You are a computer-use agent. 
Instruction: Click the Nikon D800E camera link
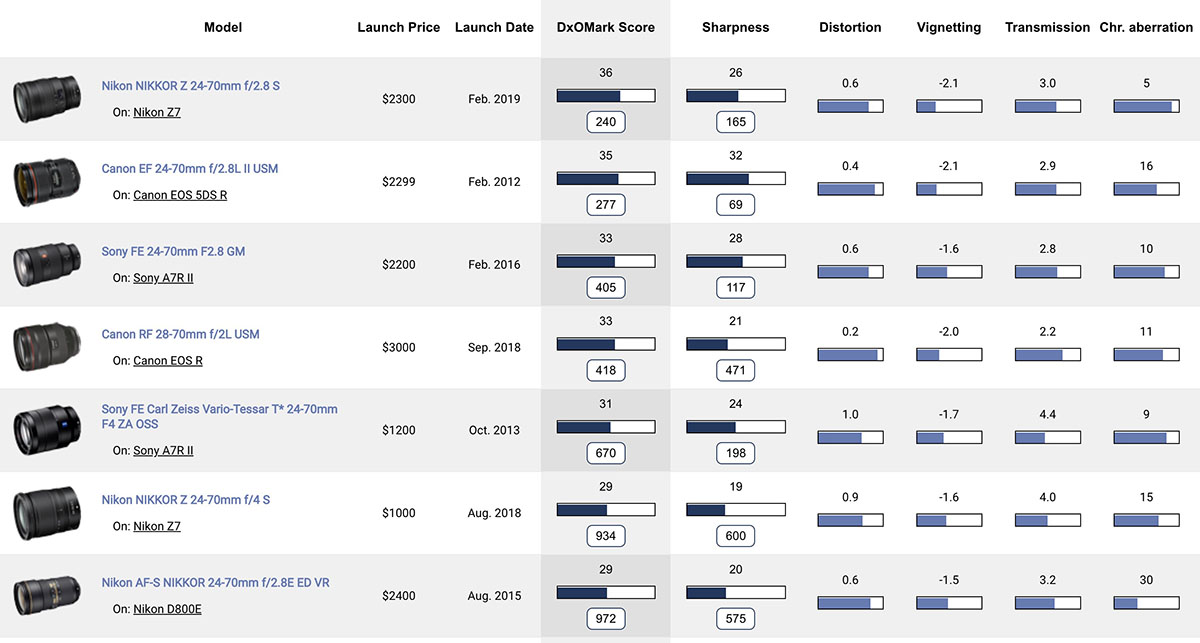pos(167,609)
